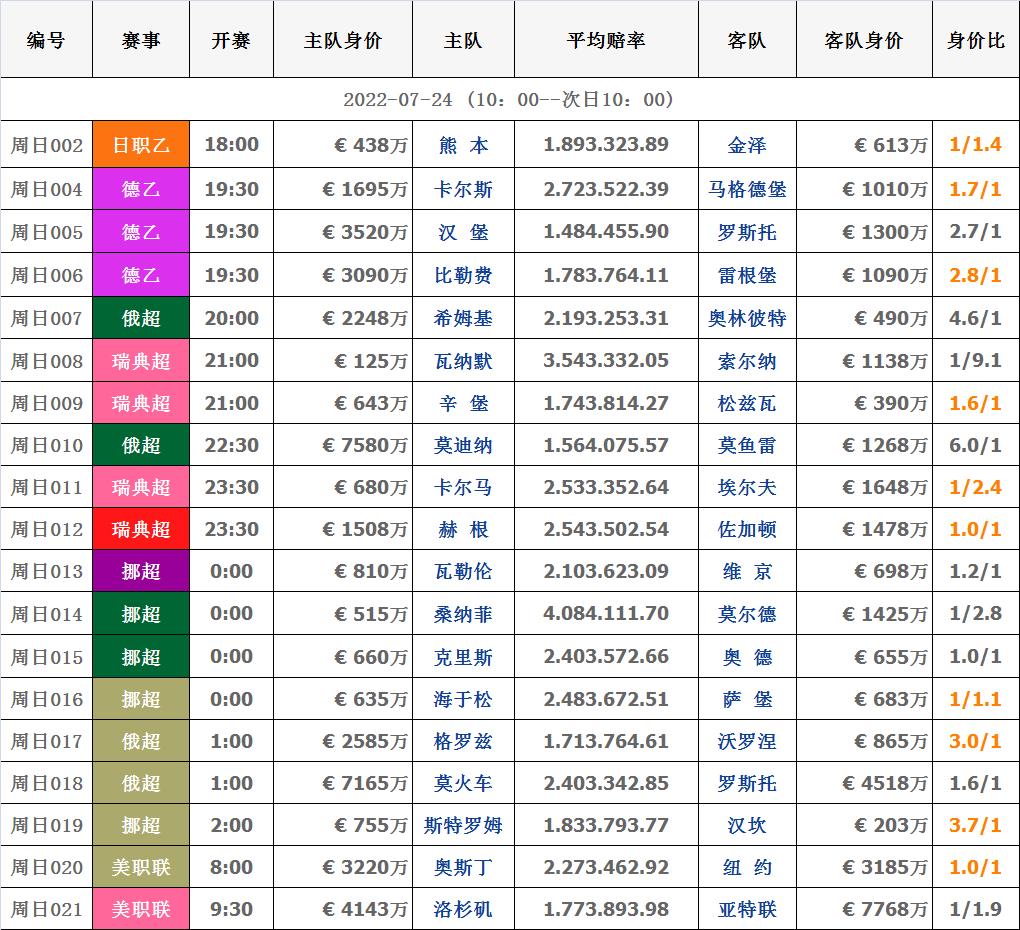The height and width of the screenshot is (930, 1020).
Task: Open home team 熊本 link
Action: point(463,145)
